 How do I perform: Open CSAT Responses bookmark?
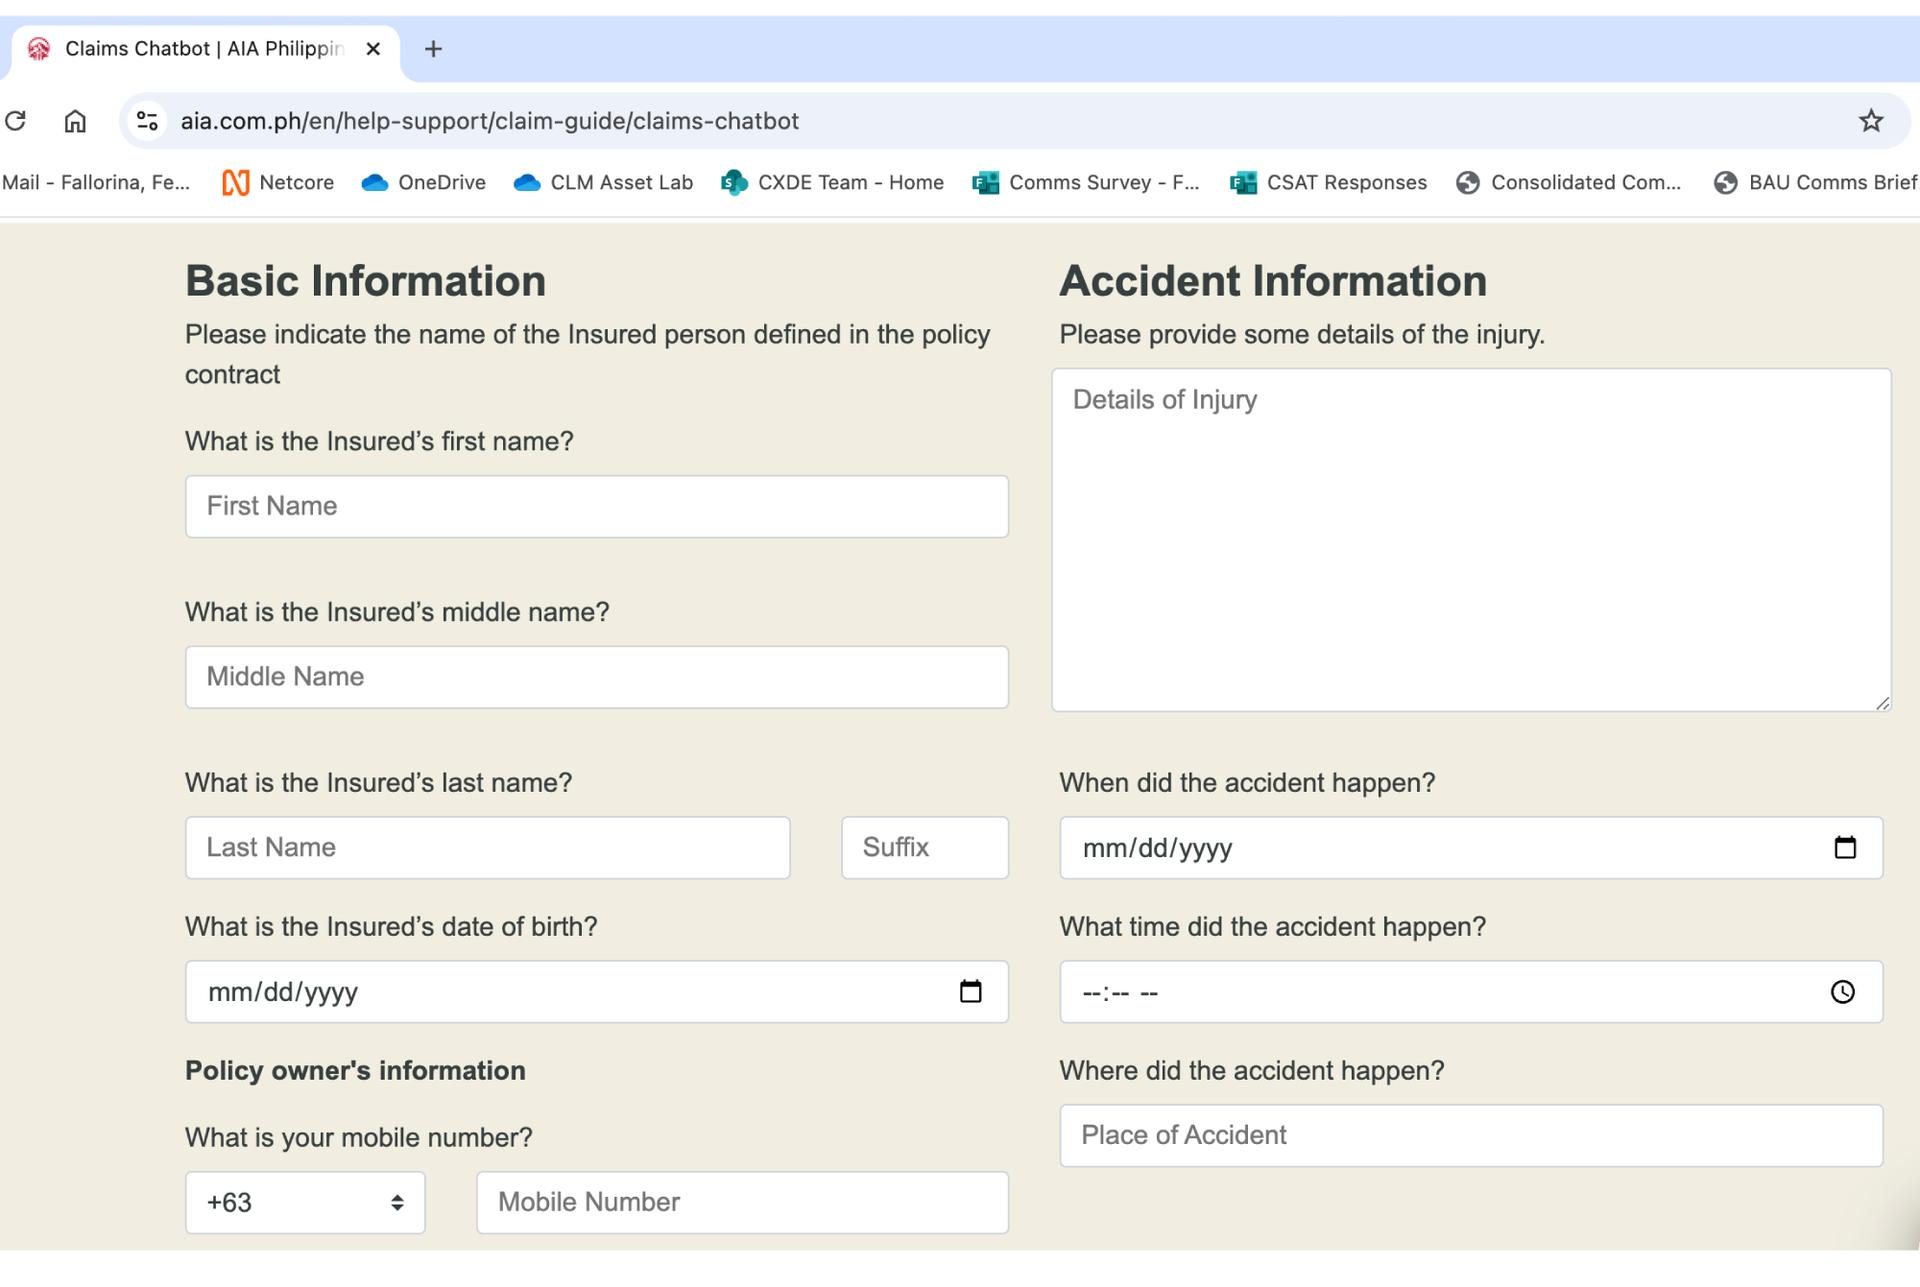[1328, 183]
